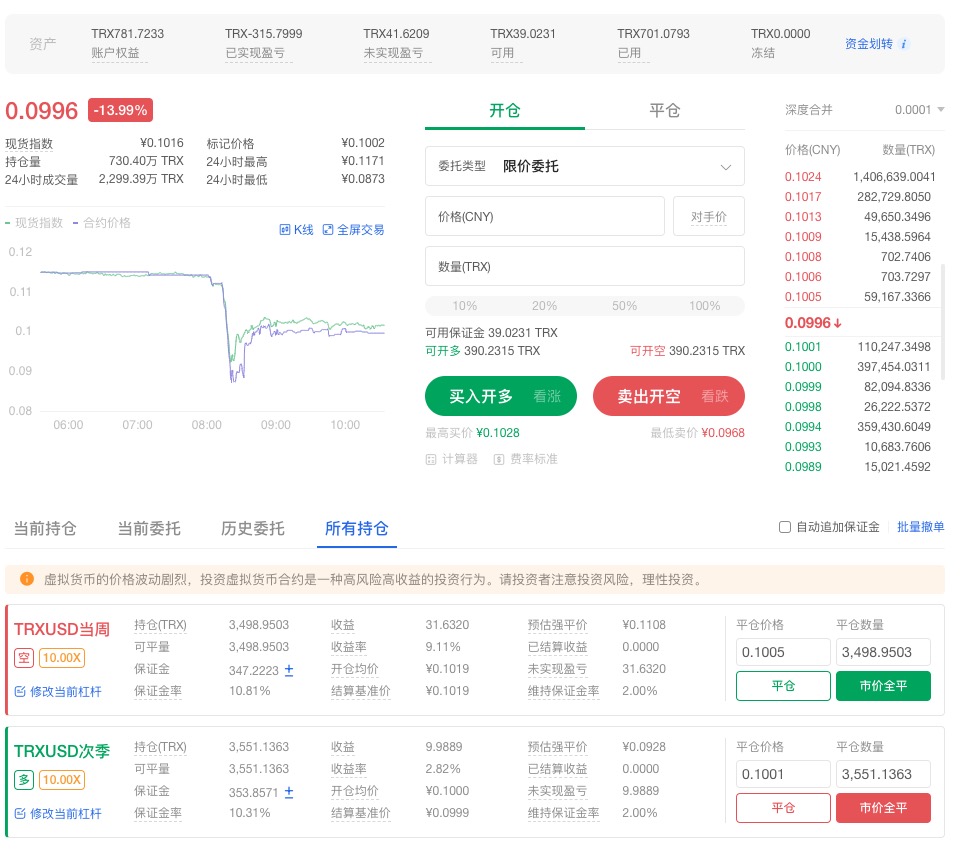Click 修改当前杠杆 link under TRXUSD当周

[x=65, y=691]
